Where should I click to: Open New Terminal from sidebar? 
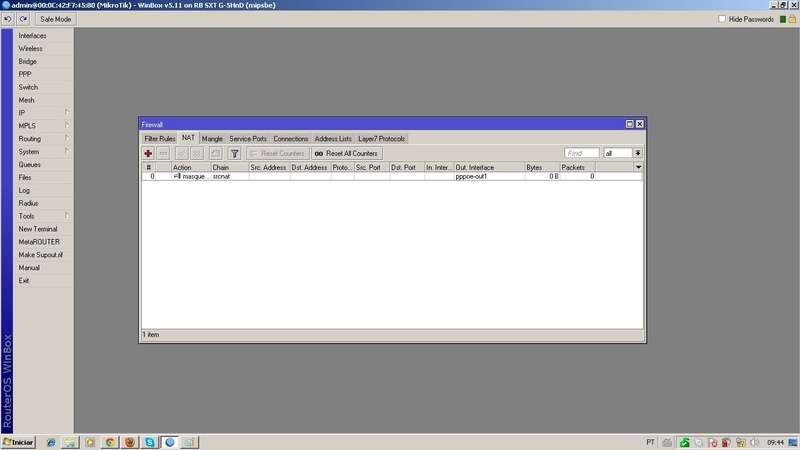(x=43, y=229)
